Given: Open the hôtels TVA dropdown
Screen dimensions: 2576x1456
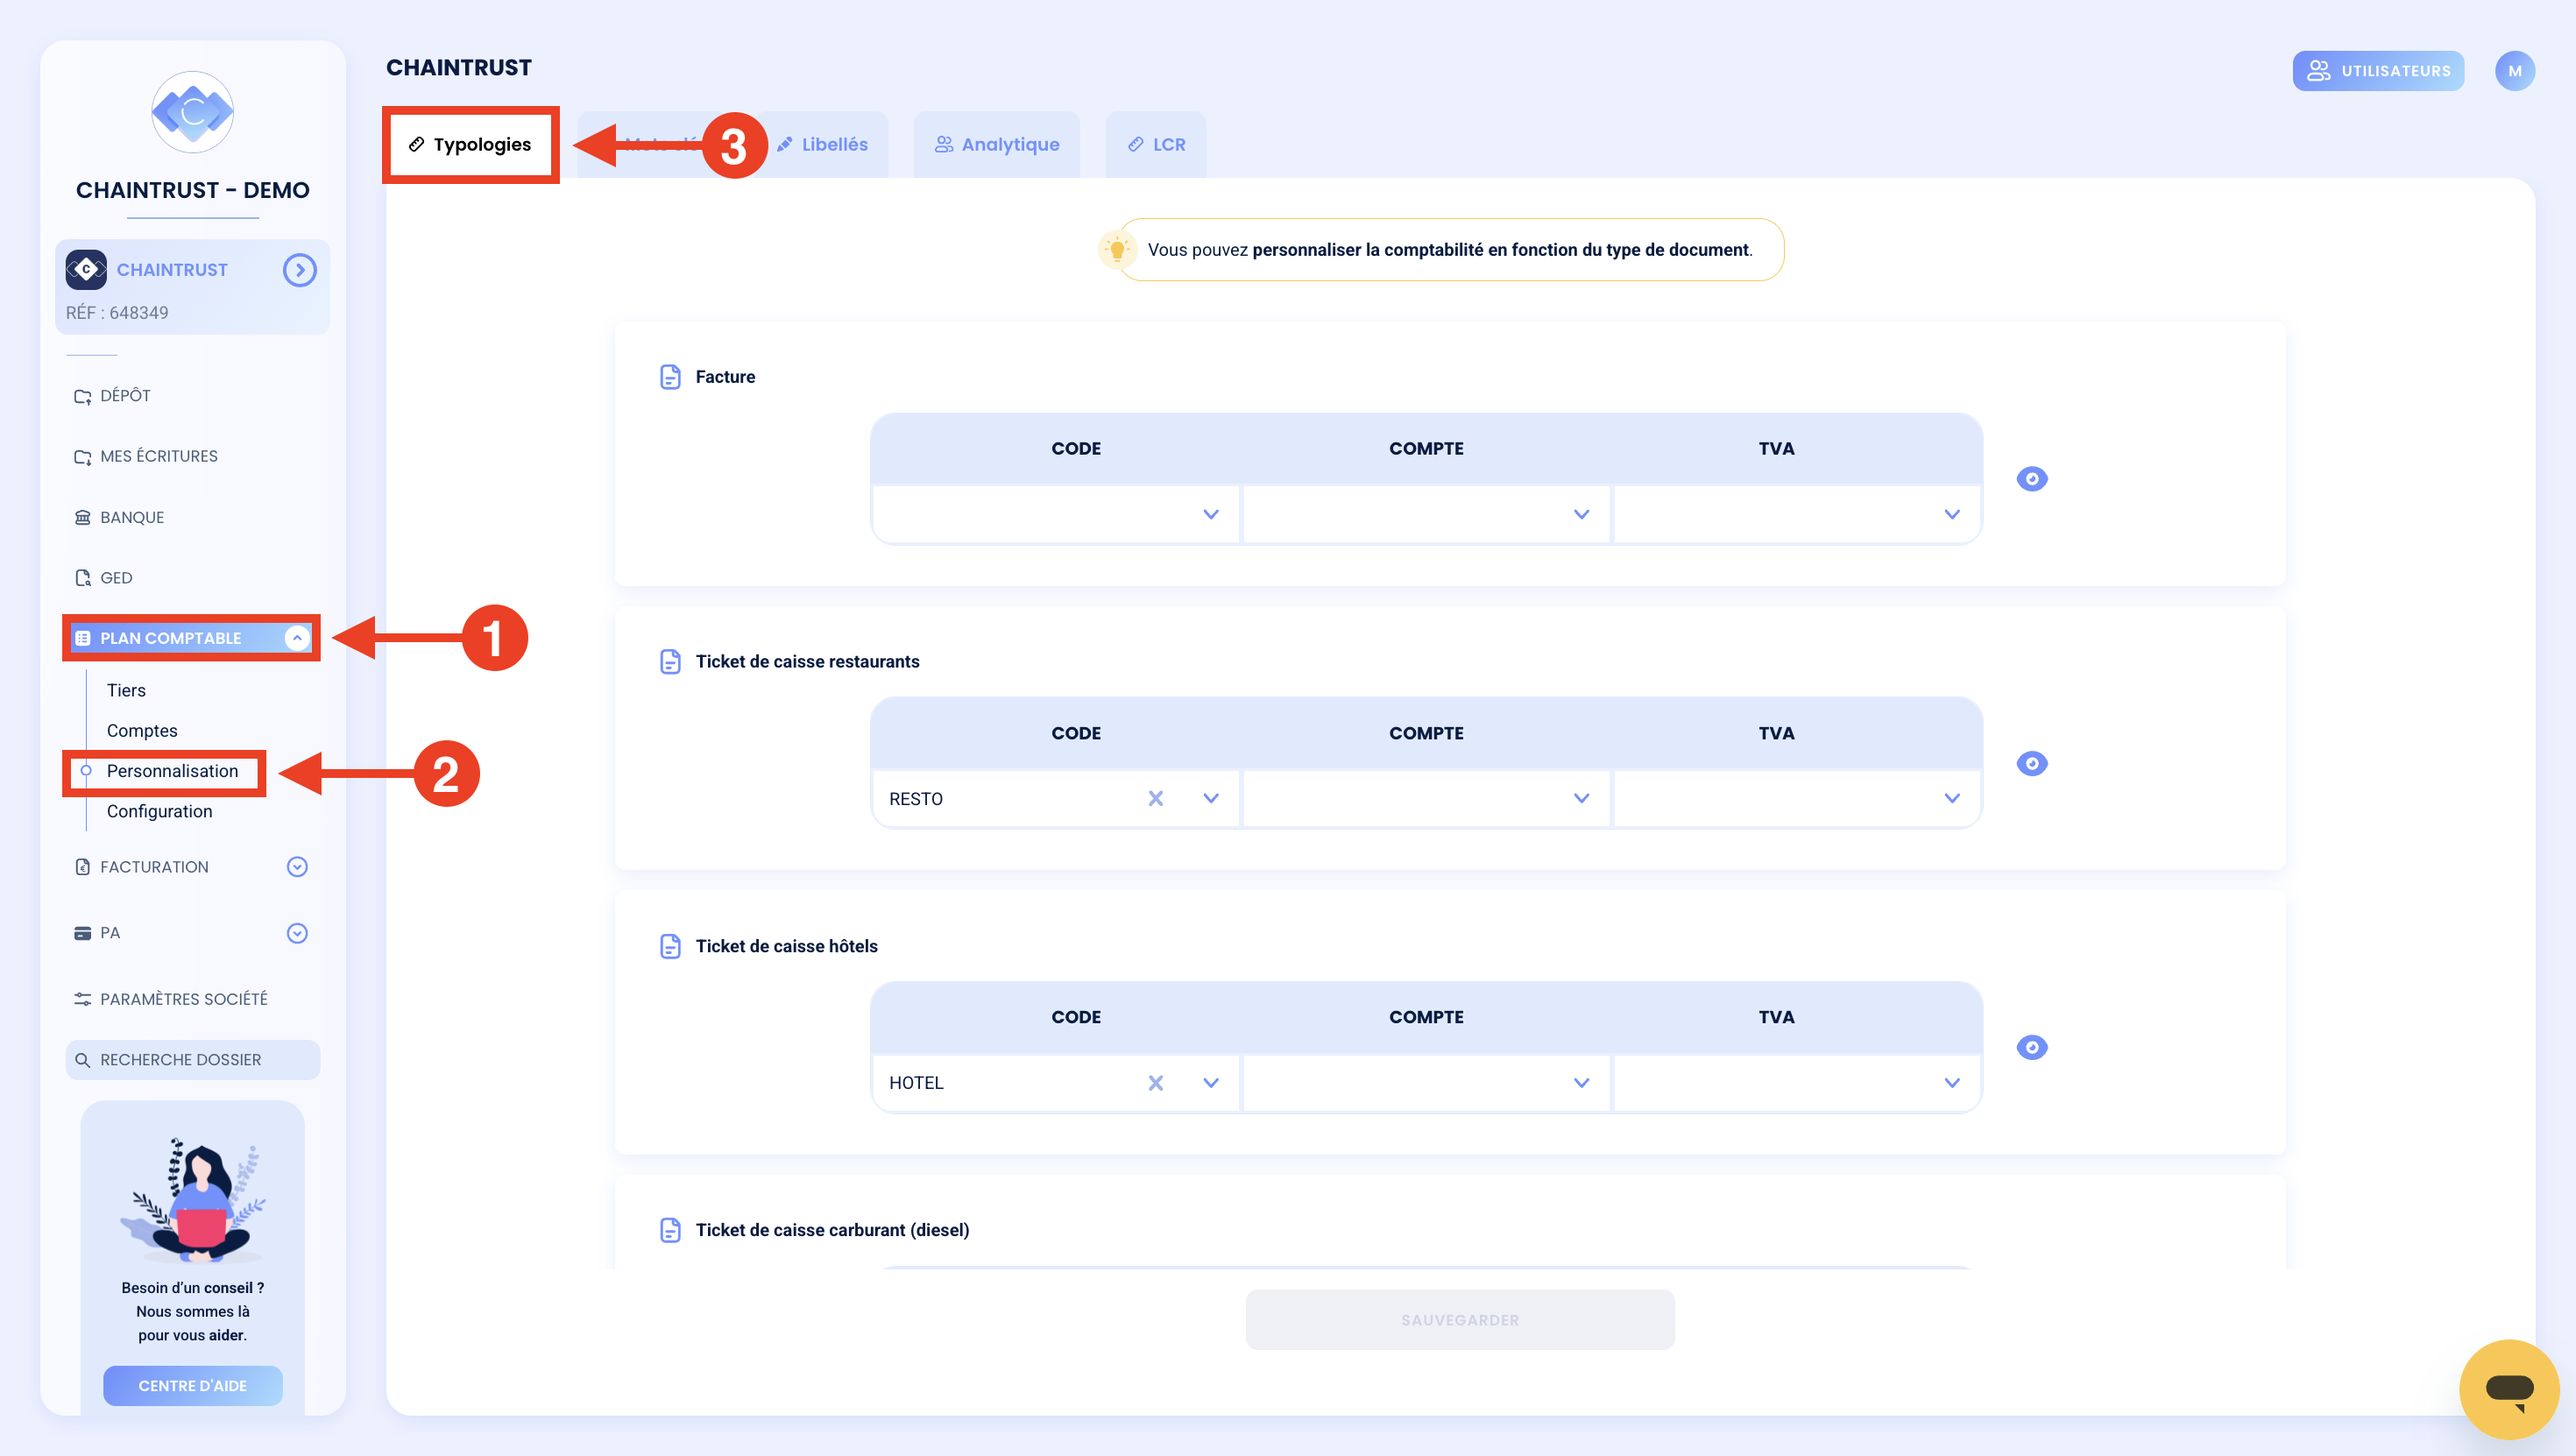Looking at the screenshot, I should pyautogui.click(x=1797, y=1083).
